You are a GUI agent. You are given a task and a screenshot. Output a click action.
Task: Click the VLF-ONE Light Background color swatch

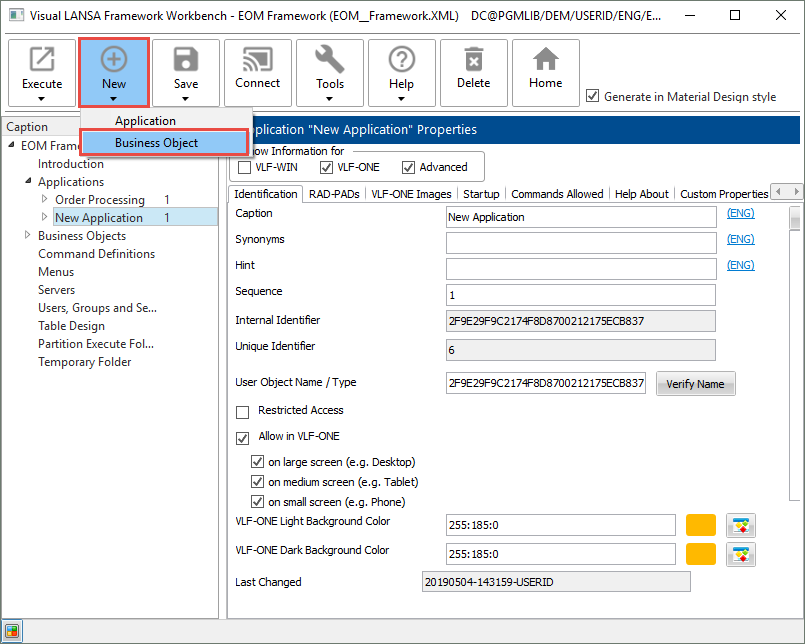(701, 526)
